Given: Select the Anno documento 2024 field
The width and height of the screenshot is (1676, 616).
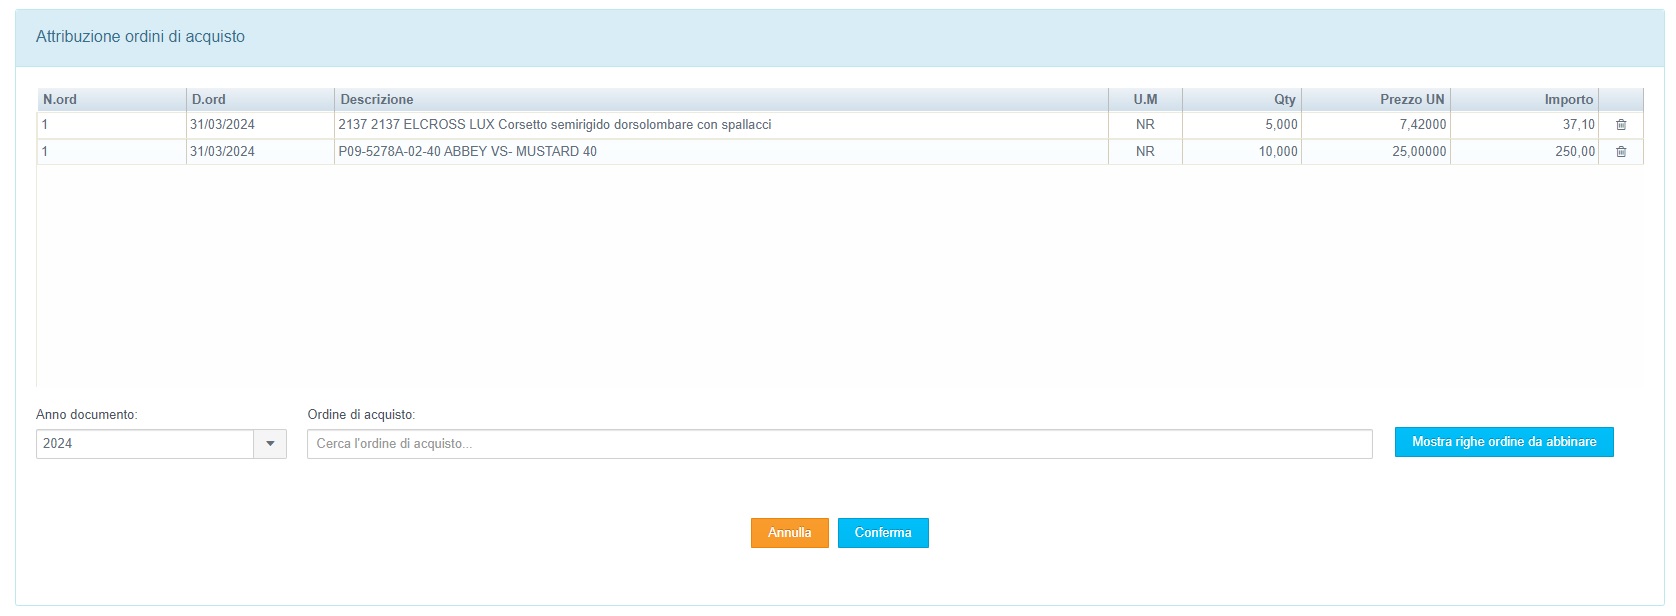Looking at the screenshot, I should [145, 444].
